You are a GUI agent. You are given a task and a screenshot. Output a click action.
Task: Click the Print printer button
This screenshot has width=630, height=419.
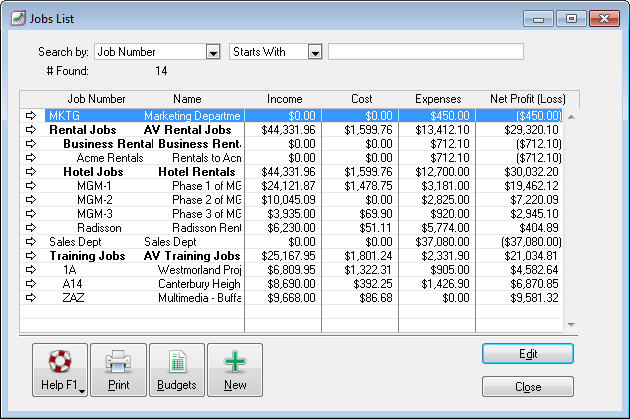pyautogui.click(x=119, y=370)
